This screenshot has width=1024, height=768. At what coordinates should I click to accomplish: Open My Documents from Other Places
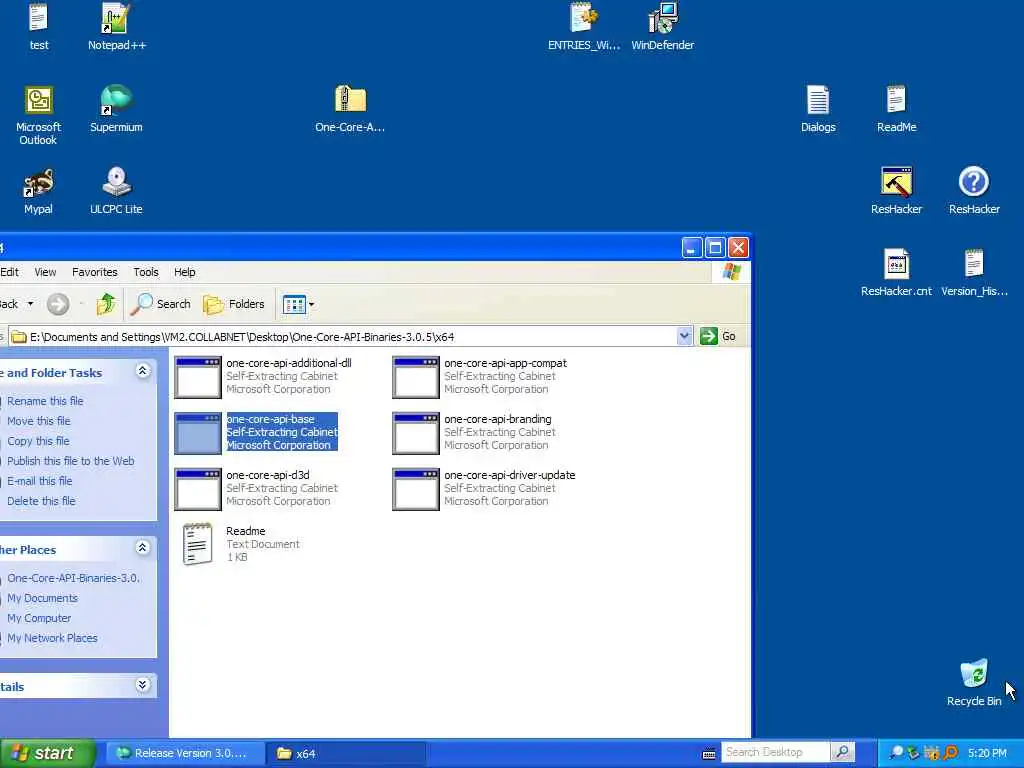[42, 598]
